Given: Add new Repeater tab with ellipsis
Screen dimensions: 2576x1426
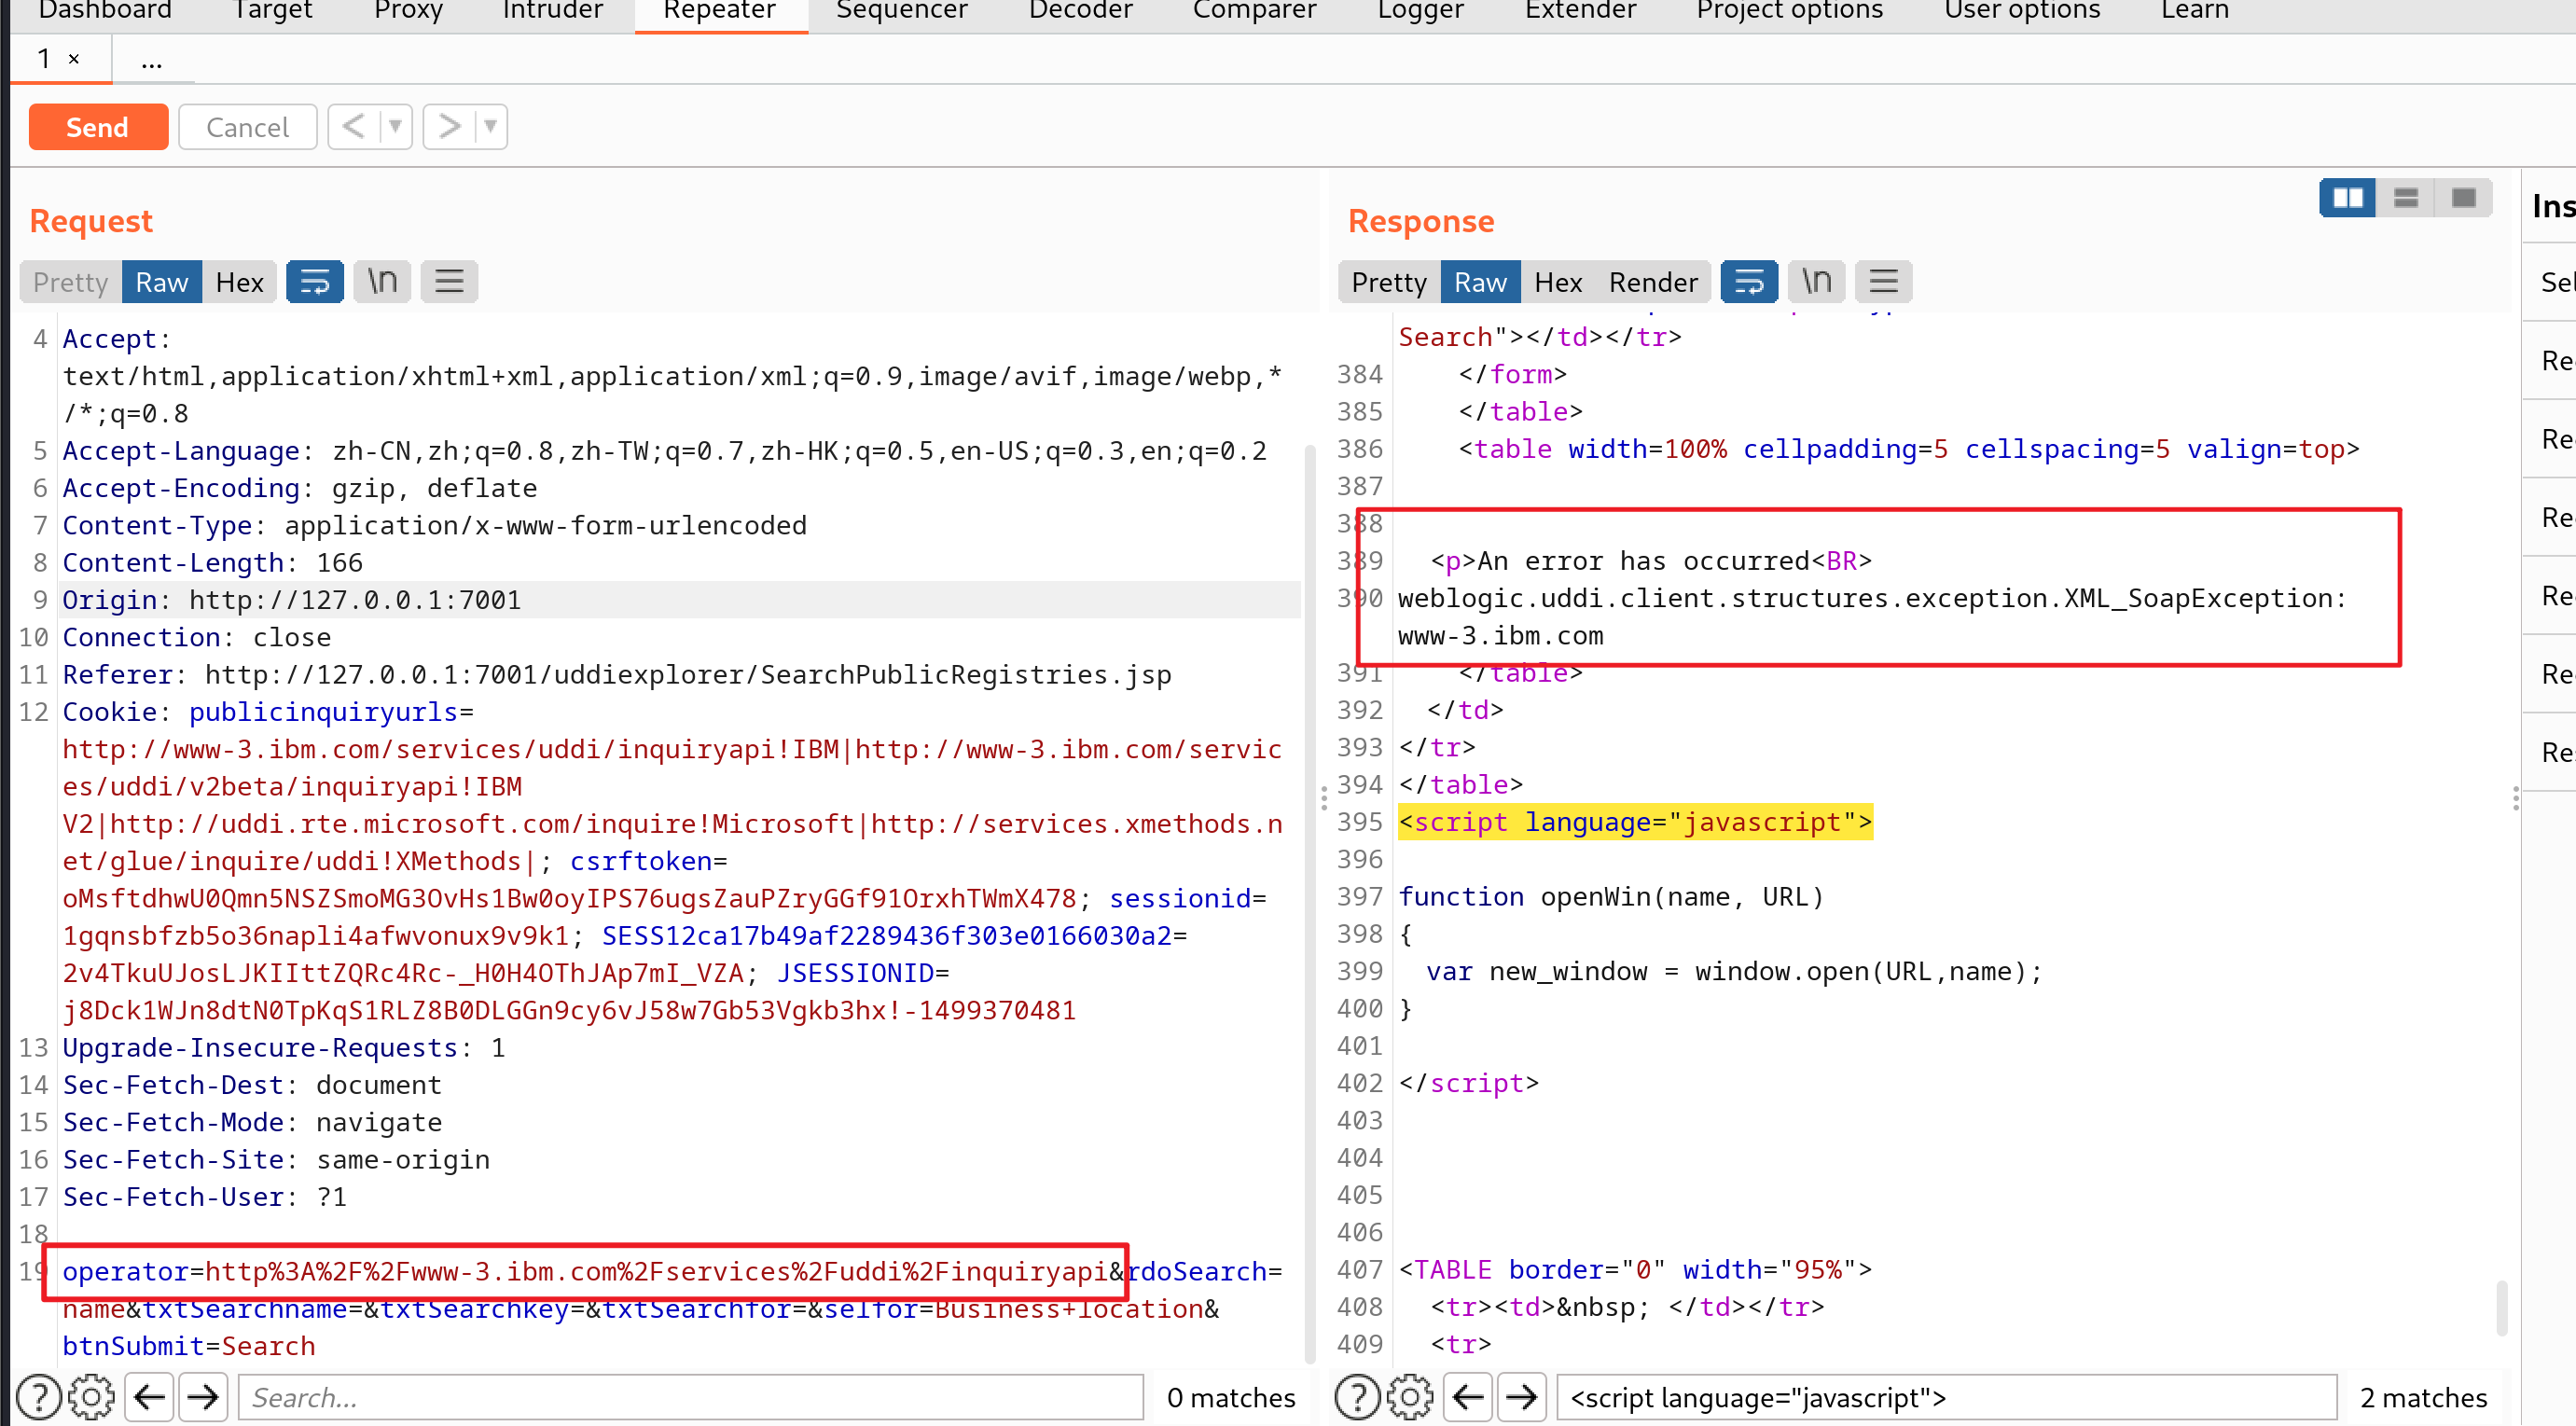Looking at the screenshot, I should tap(152, 60).
